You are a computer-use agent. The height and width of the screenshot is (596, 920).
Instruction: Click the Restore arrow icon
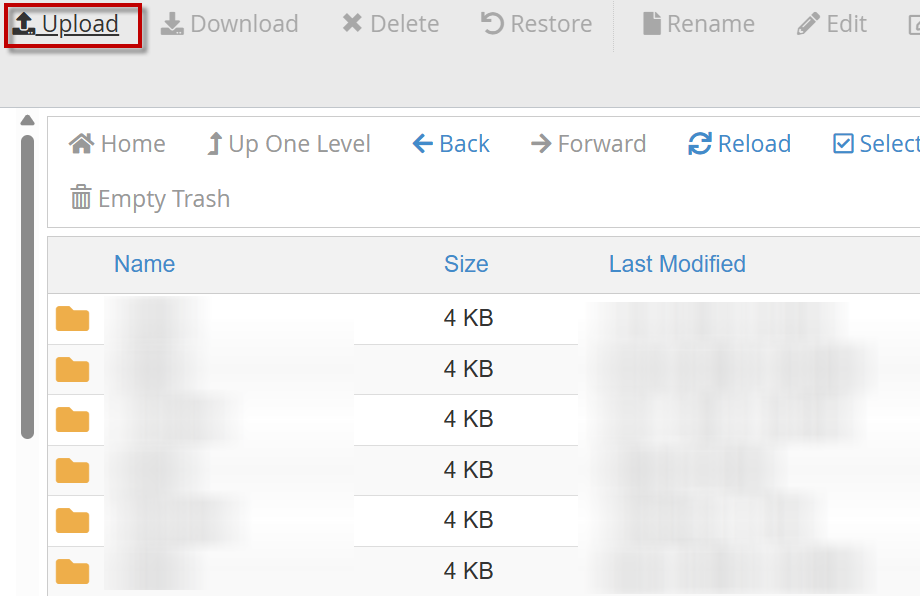click(x=492, y=23)
